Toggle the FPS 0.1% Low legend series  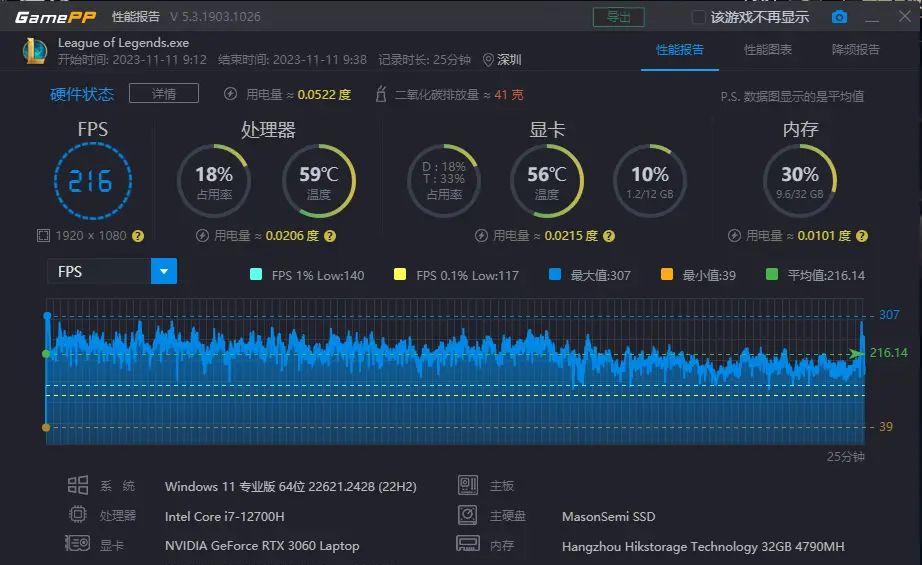[x=456, y=275]
